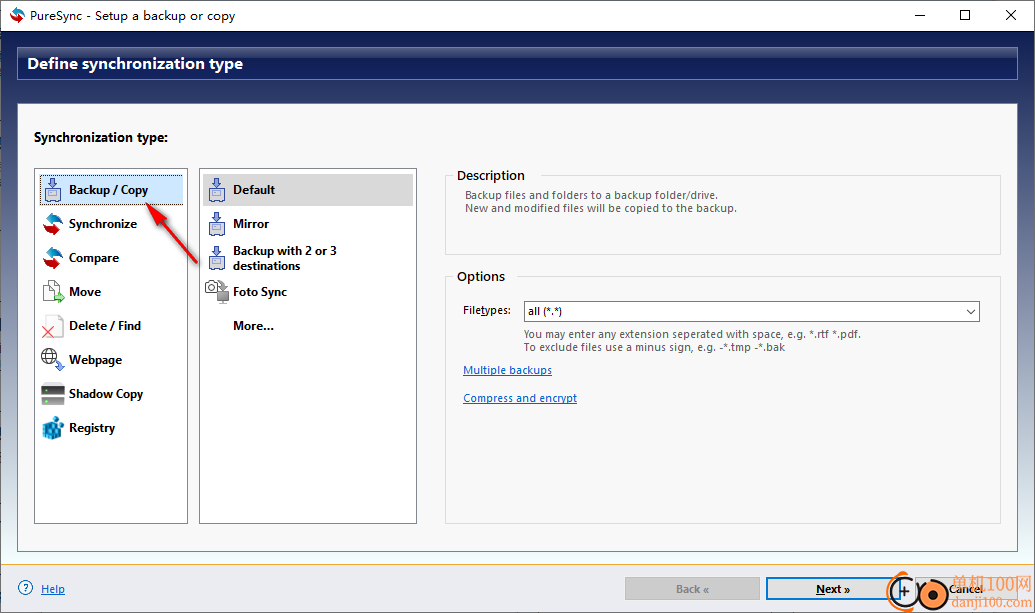Click the disabled Back « button
The height and width of the screenshot is (613, 1035).
(692, 589)
